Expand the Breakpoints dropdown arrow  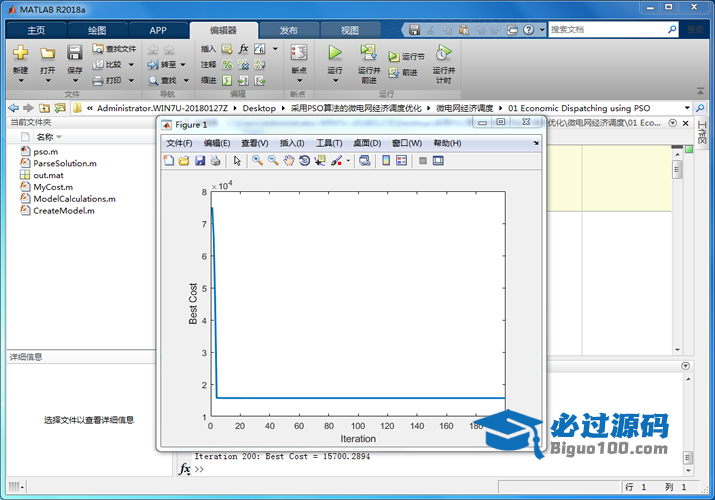pyautogui.click(x=299, y=81)
